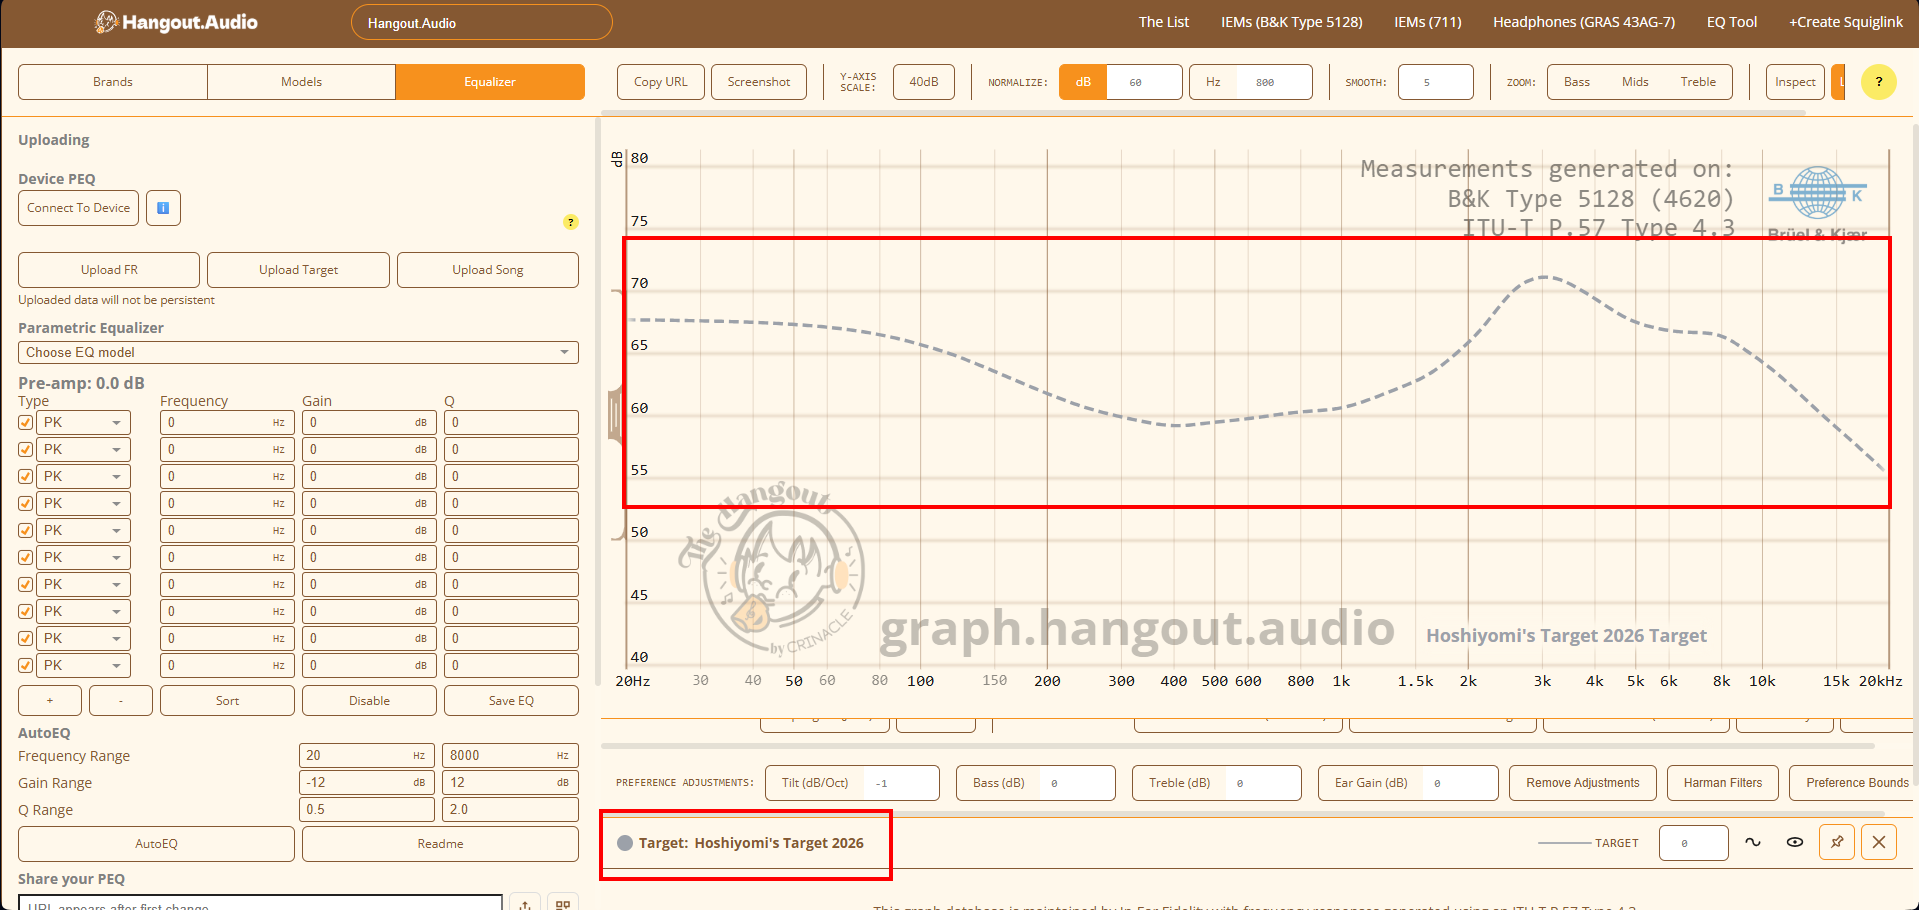This screenshot has height=910, width=1919.
Task: Expand the fifth filter's PK type dropdown
Action: point(83,531)
